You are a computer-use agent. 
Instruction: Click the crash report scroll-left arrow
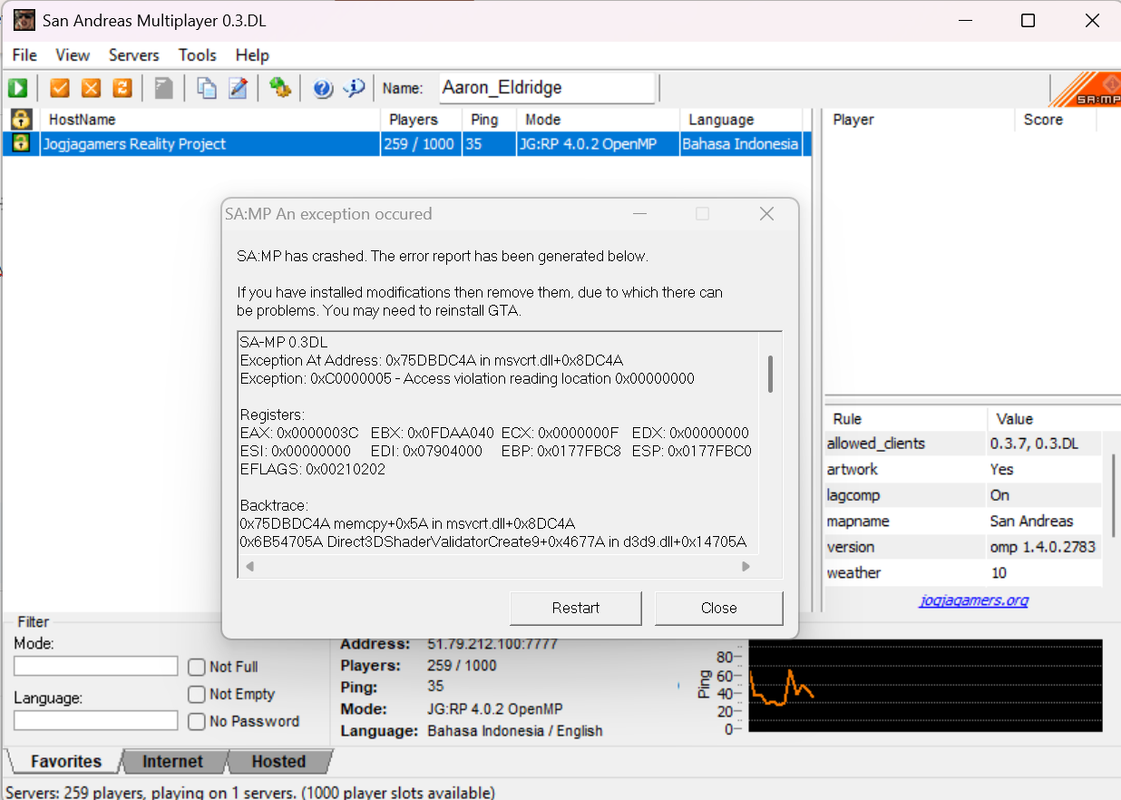(x=250, y=566)
